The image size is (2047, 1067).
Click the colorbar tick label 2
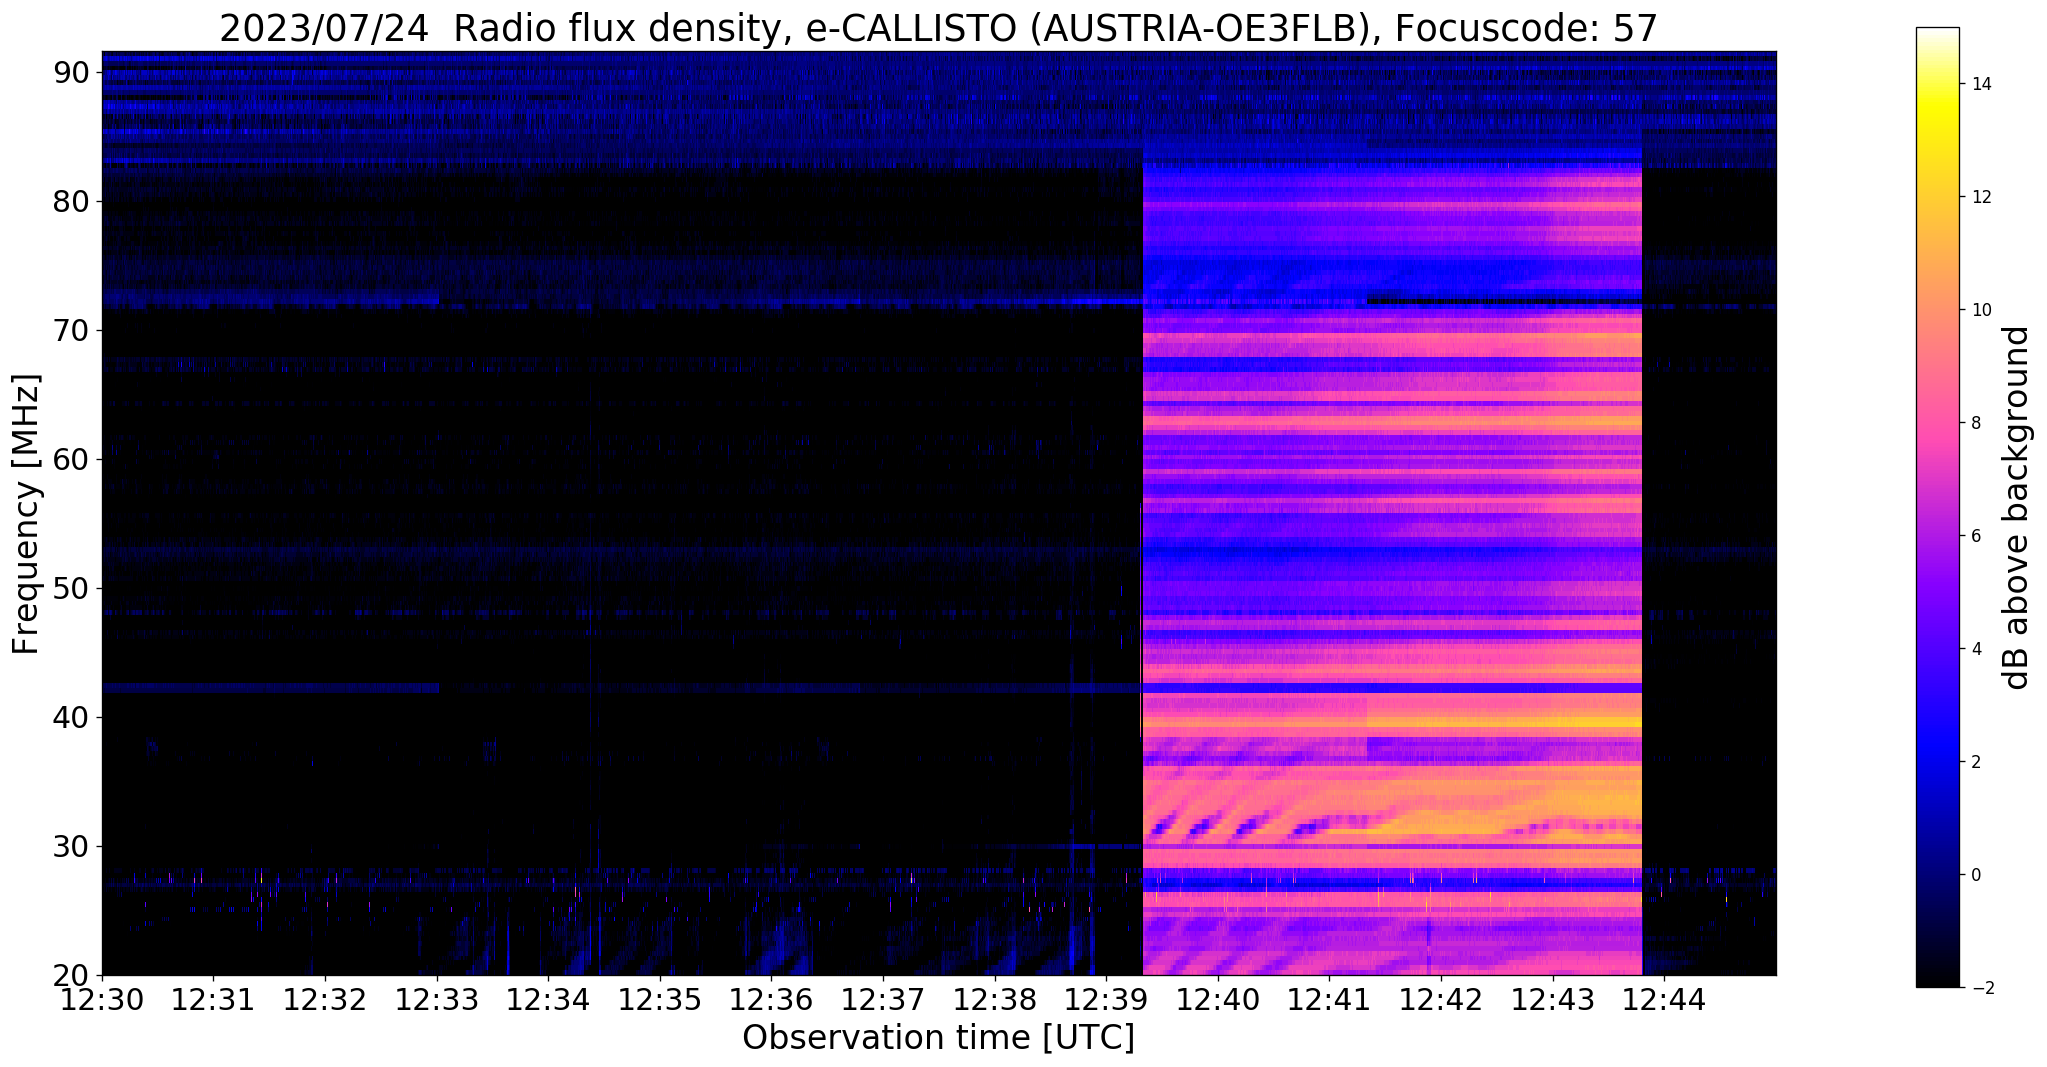tap(1975, 762)
